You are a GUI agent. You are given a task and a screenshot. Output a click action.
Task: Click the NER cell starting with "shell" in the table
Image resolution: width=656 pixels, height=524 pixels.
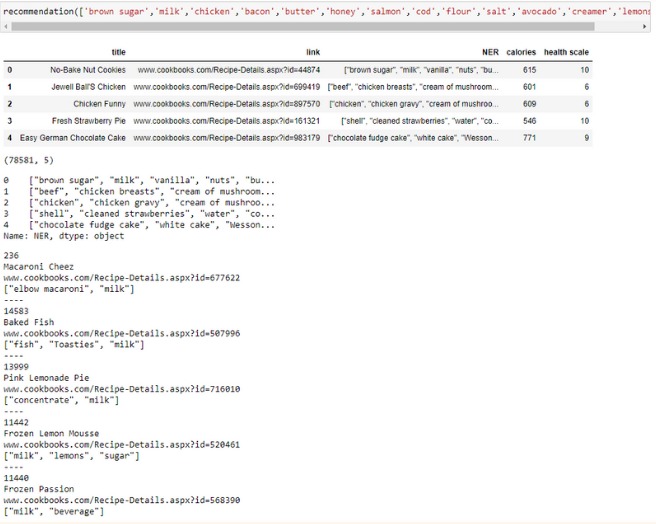420,121
